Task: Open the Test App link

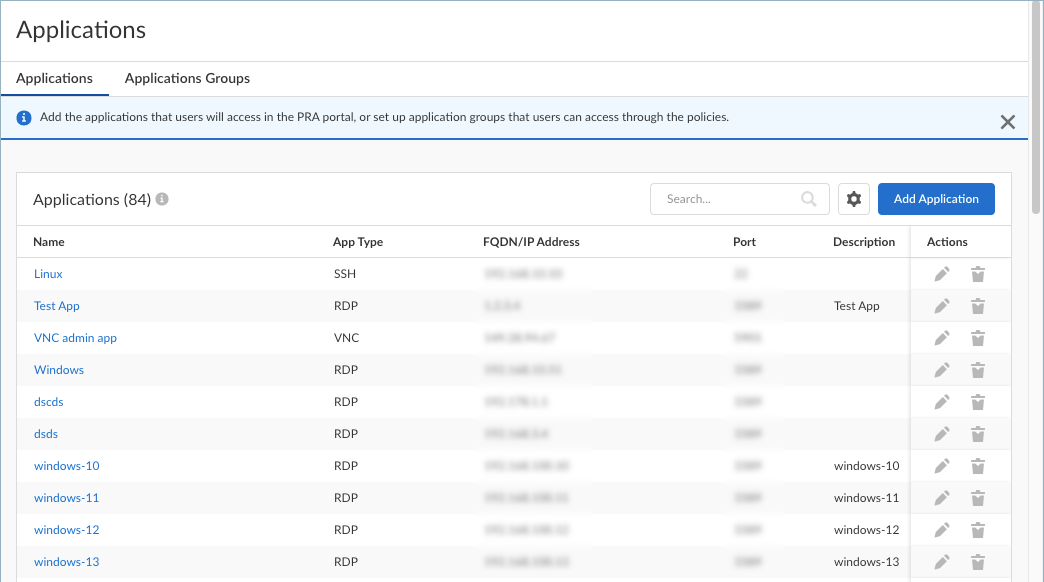Action: (56, 305)
